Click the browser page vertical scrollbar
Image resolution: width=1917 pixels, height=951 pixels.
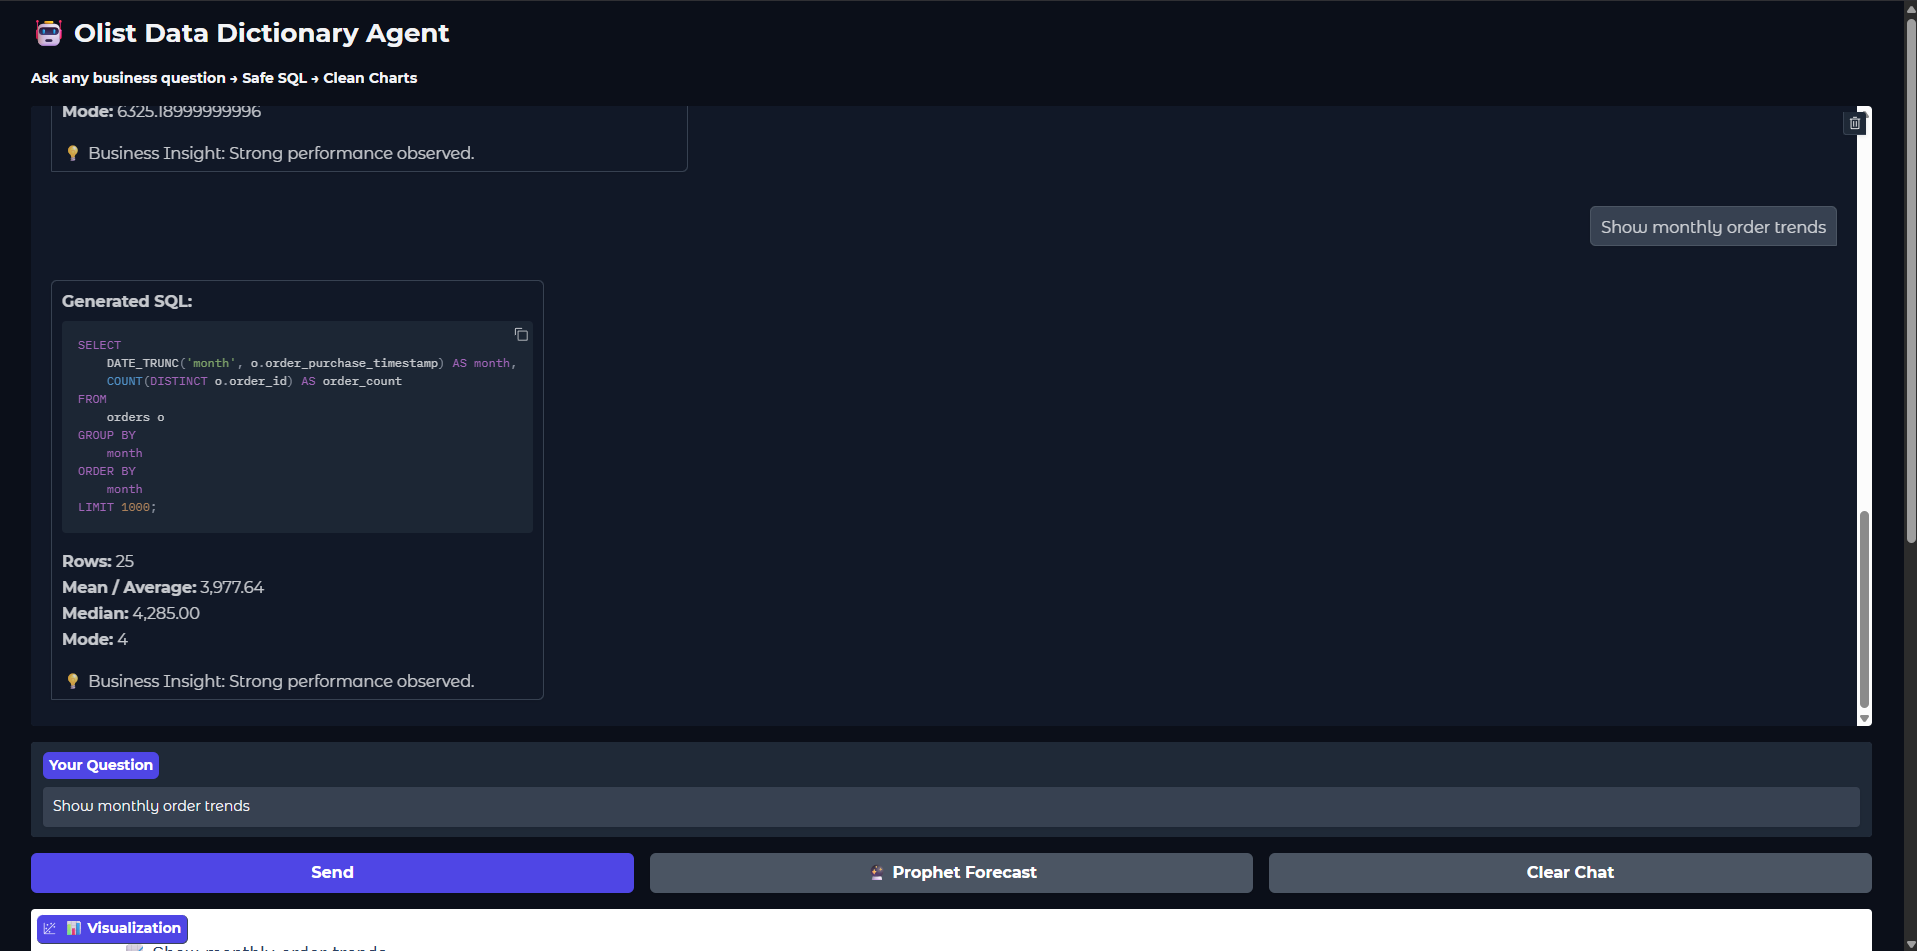[x=1910, y=280]
